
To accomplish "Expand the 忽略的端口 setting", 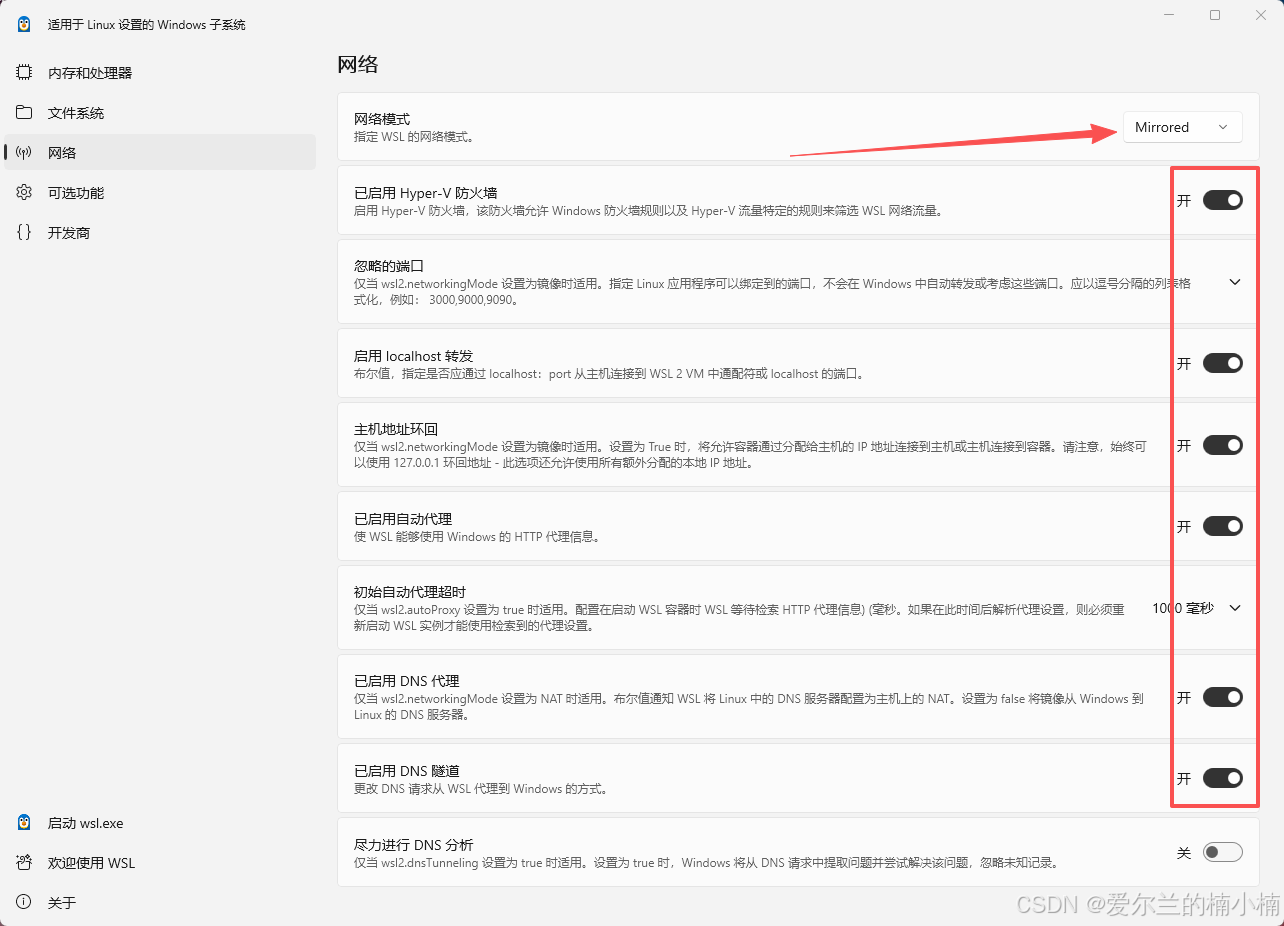I will (x=1235, y=282).
